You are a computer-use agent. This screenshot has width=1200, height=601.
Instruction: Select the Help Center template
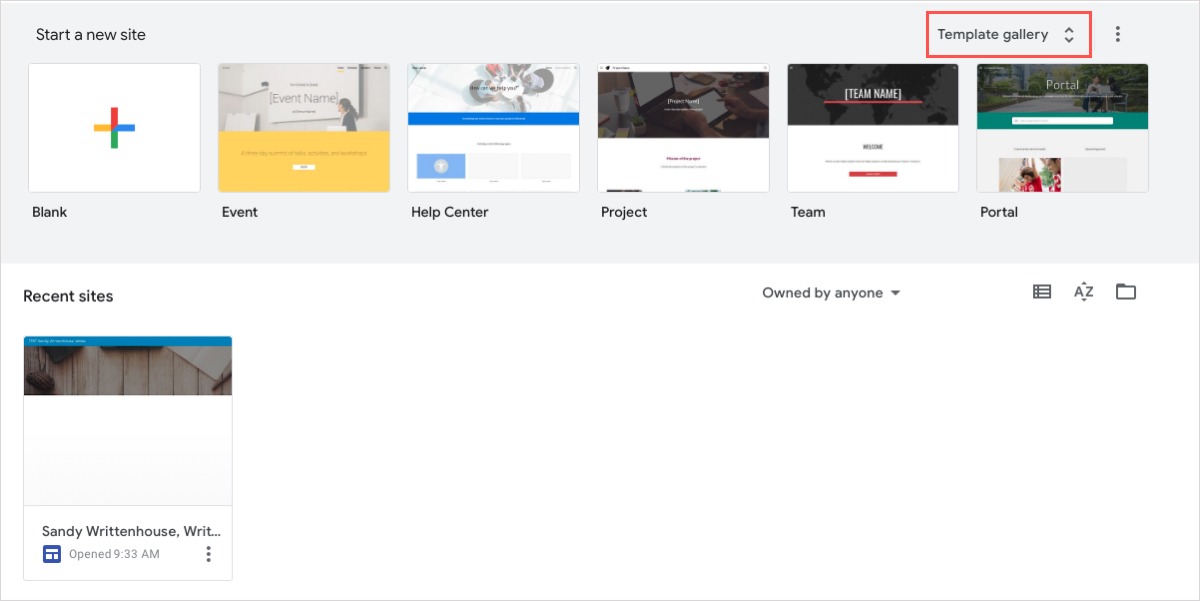[x=493, y=127]
